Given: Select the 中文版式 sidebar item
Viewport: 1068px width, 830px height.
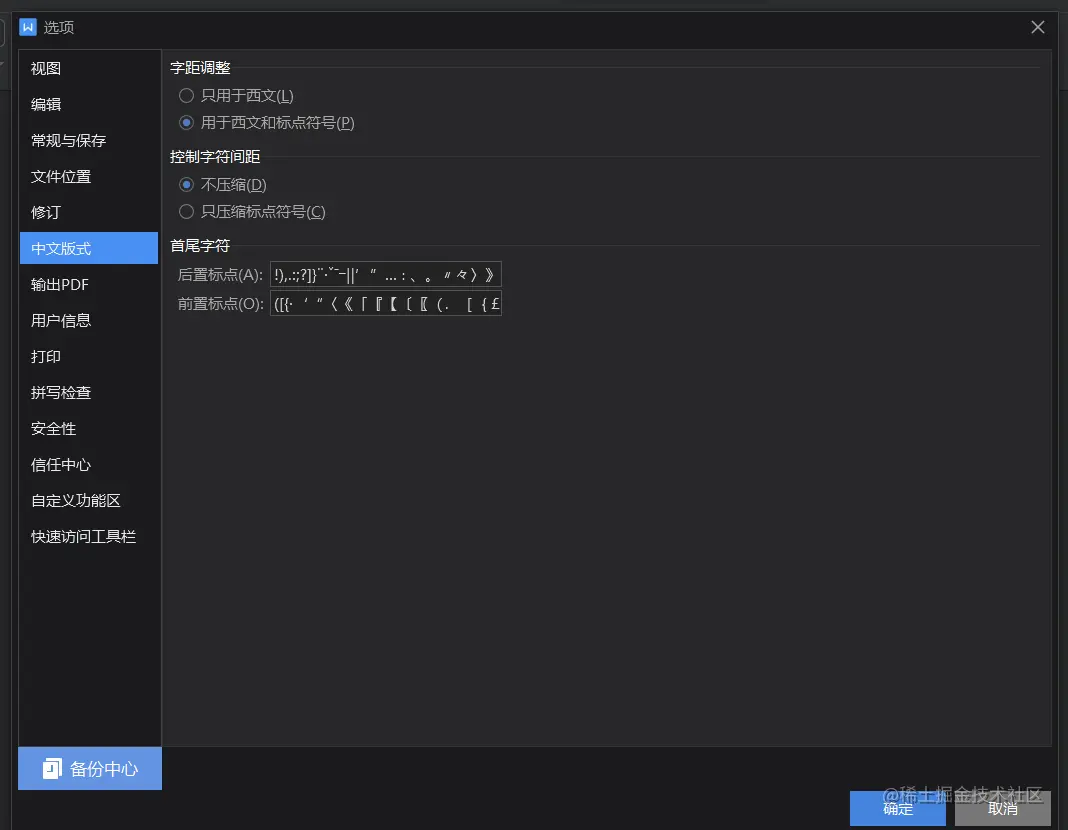Looking at the screenshot, I should point(89,249).
